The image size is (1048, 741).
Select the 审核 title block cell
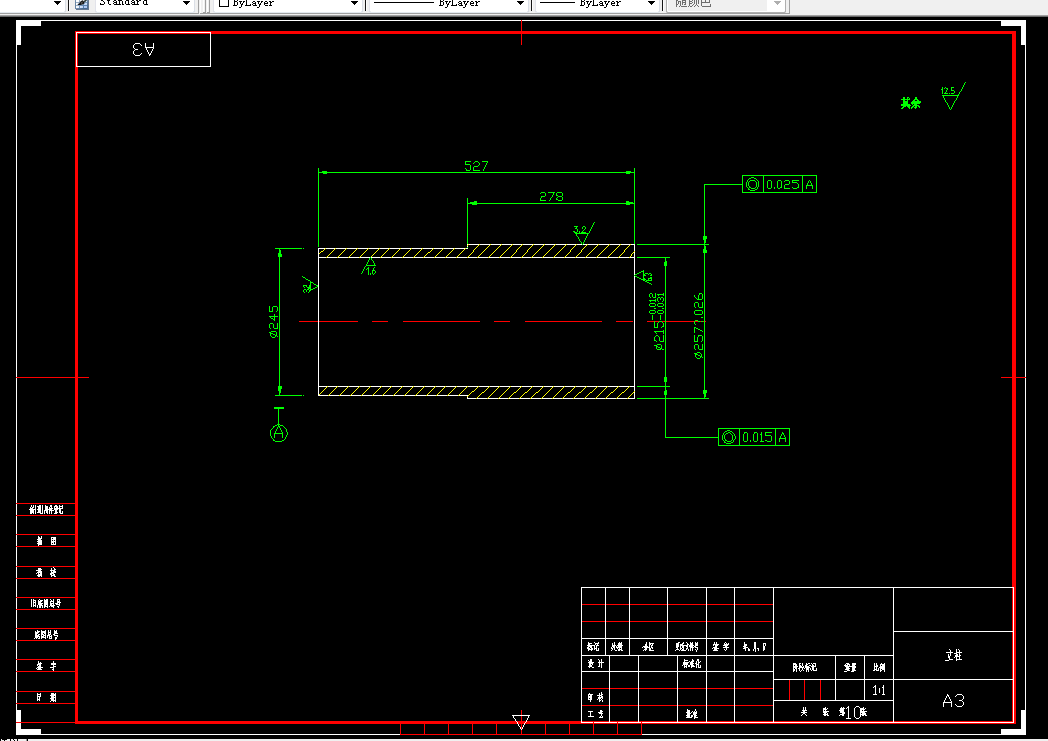click(x=596, y=697)
